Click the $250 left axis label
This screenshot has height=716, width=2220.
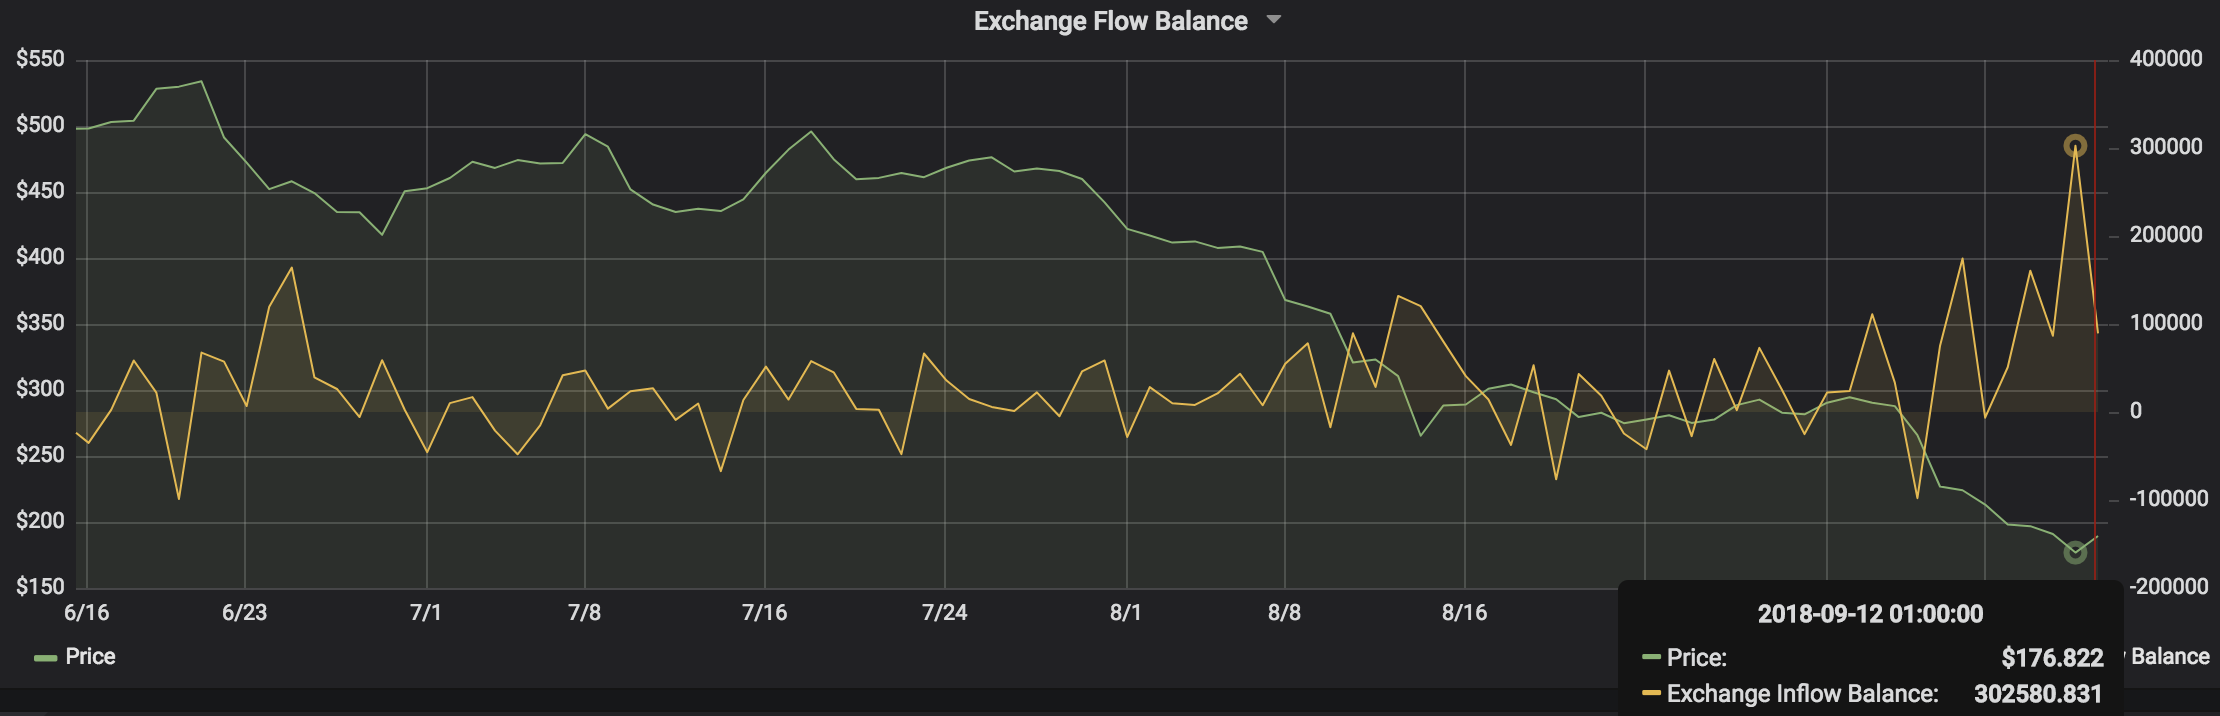(x=40, y=456)
